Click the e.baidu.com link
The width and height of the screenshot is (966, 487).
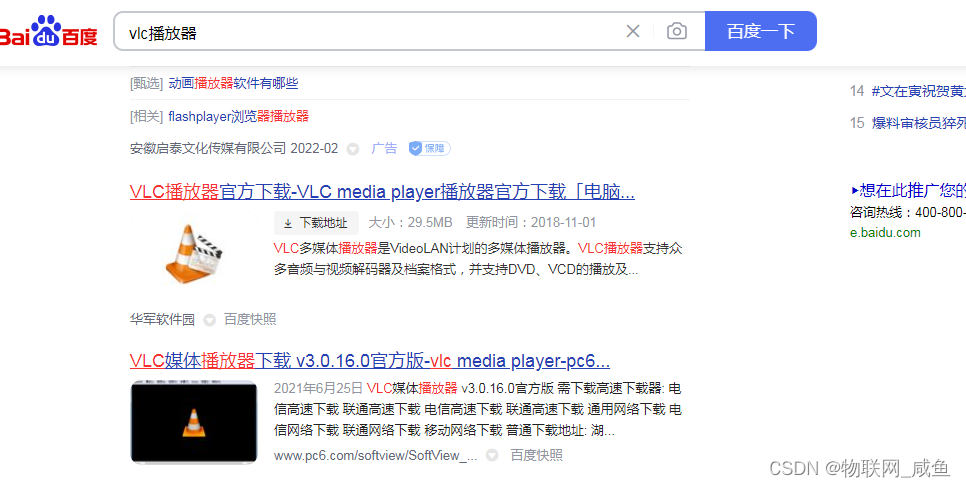click(x=885, y=232)
